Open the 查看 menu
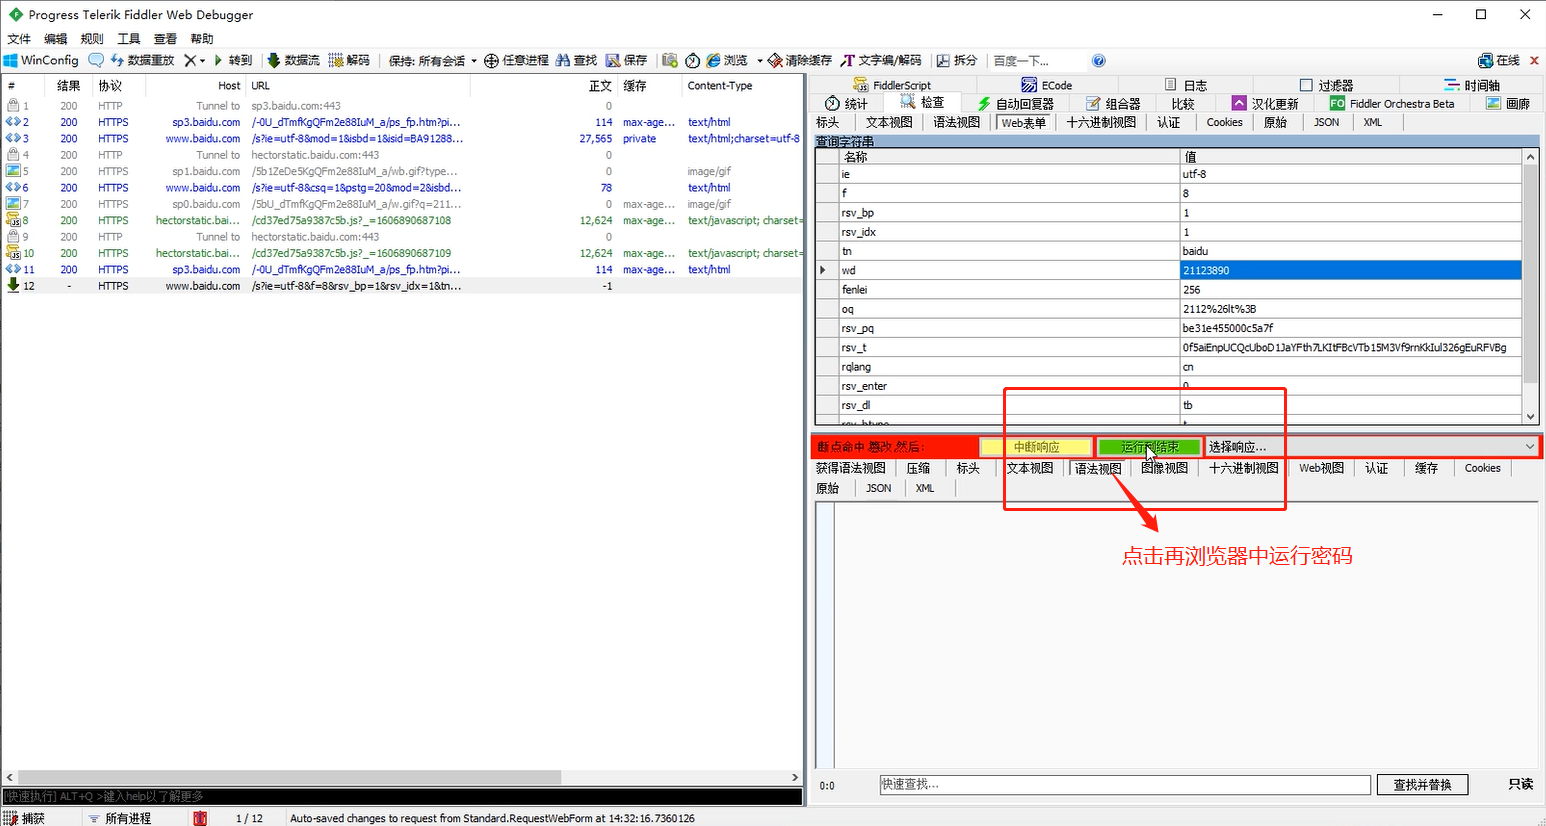The width and height of the screenshot is (1546, 826). point(165,38)
